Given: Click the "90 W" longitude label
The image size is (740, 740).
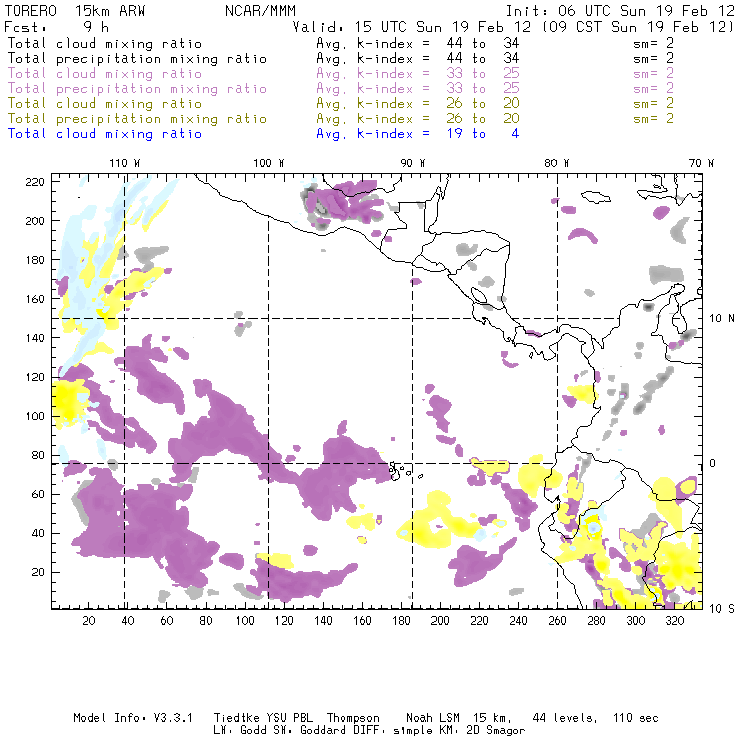Looking at the screenshot, I should 413,163.
